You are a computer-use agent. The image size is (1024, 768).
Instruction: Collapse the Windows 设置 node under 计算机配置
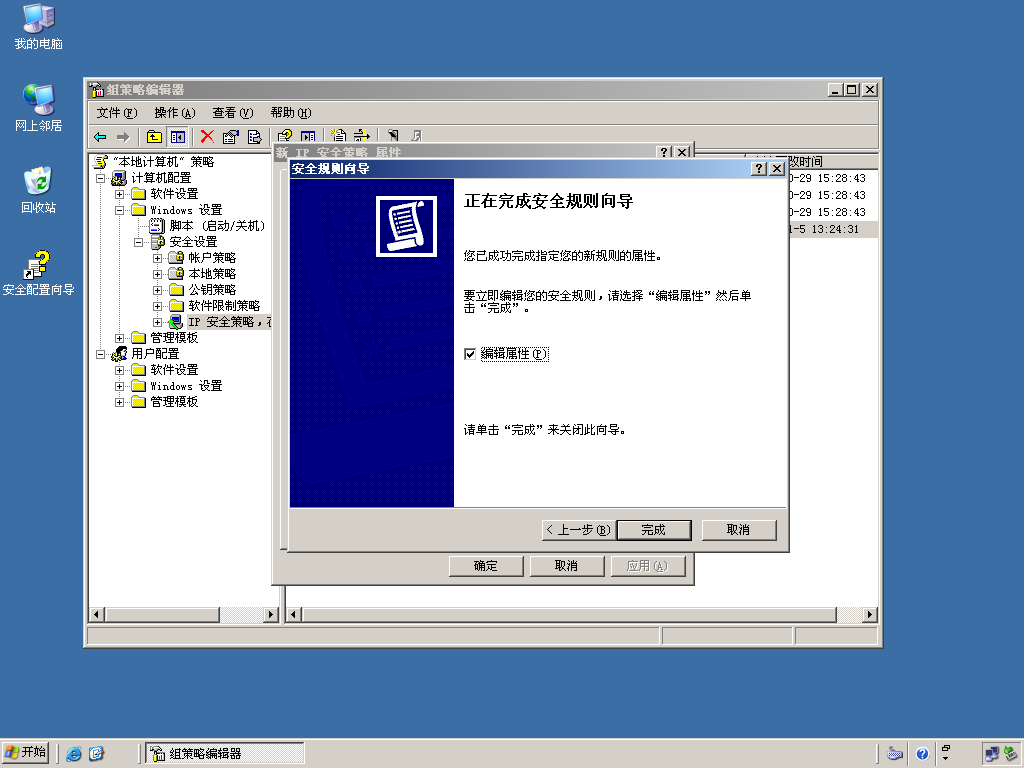pyautogui.click(x=120, y=210)
